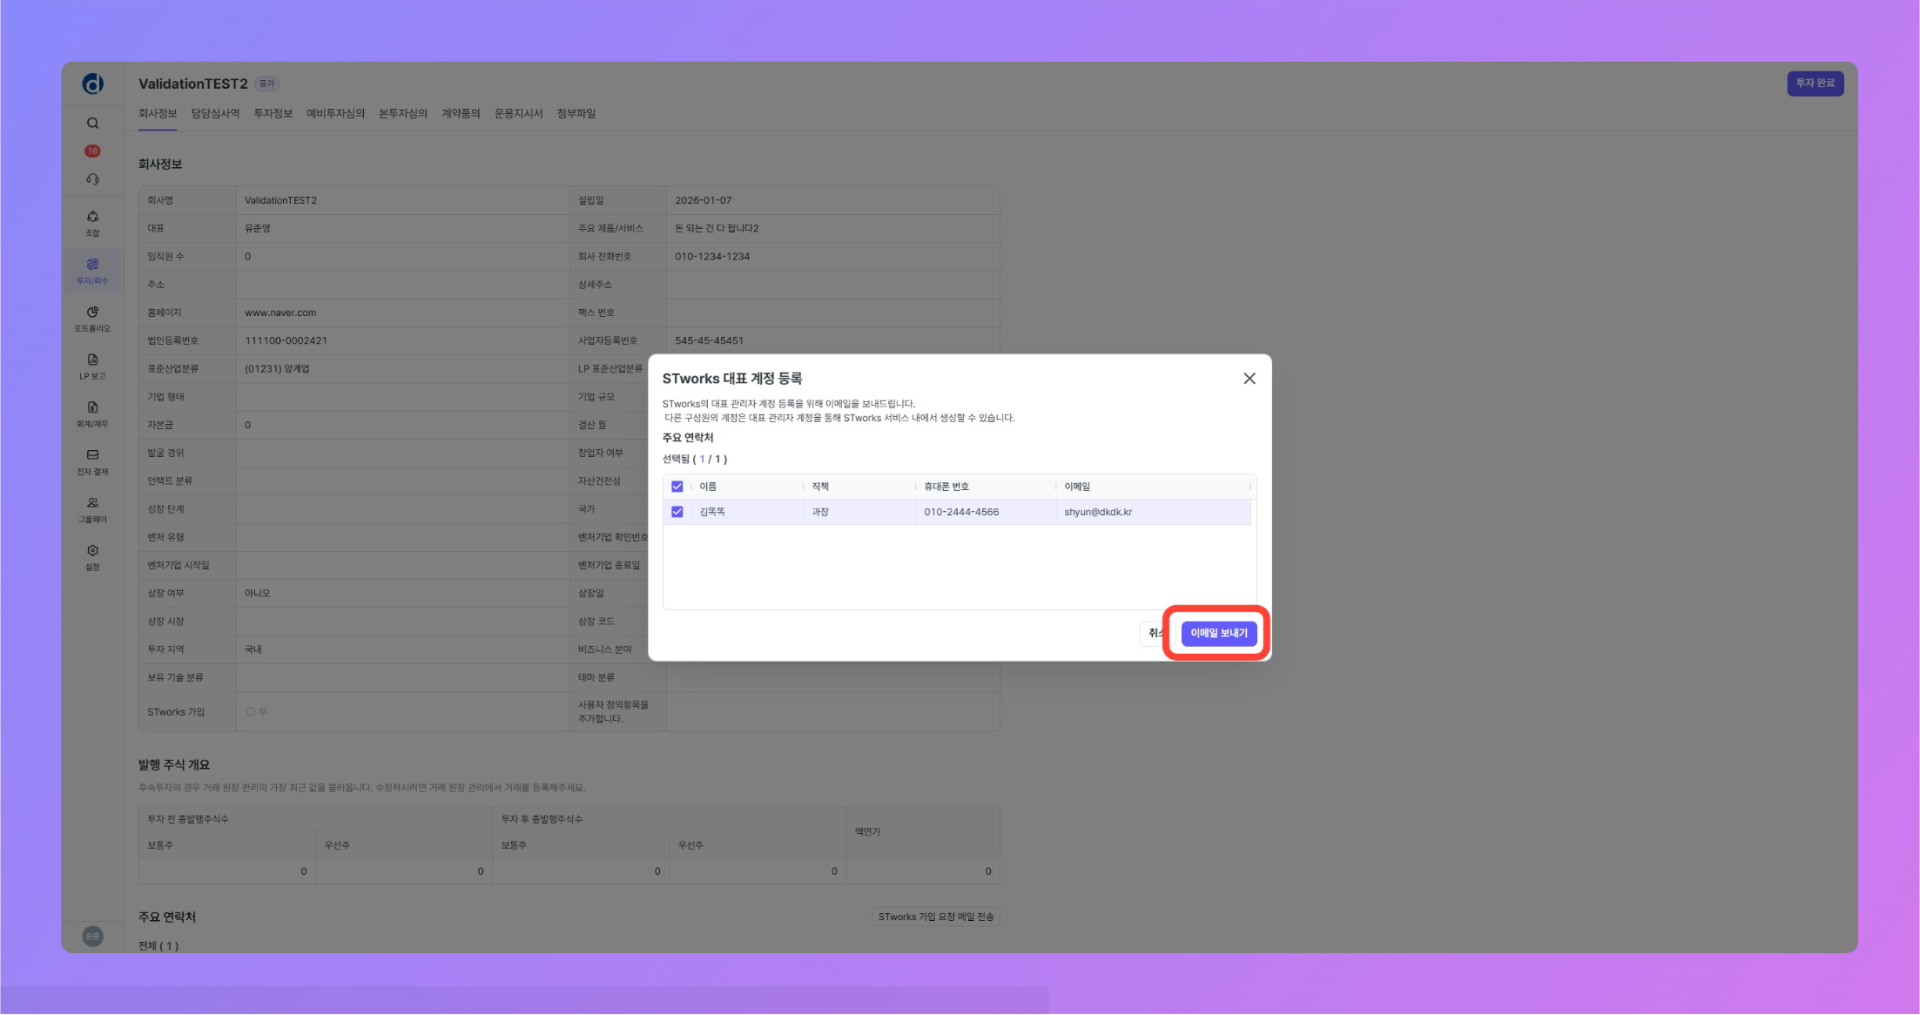Image resolution: width=1920 pixels, height=1015 pixels.
Task: Click the 취소 button in the dialog
Action: 1152,633
